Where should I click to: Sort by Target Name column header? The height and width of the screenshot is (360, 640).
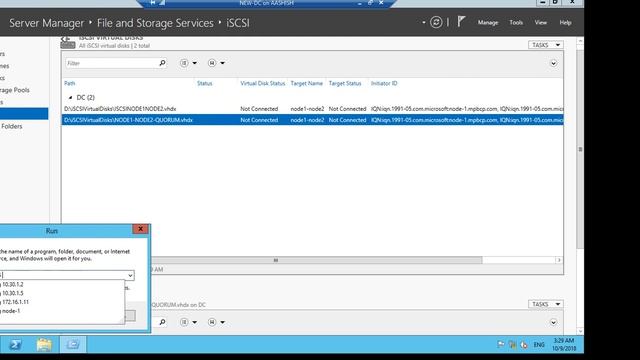tap(307, 83)
